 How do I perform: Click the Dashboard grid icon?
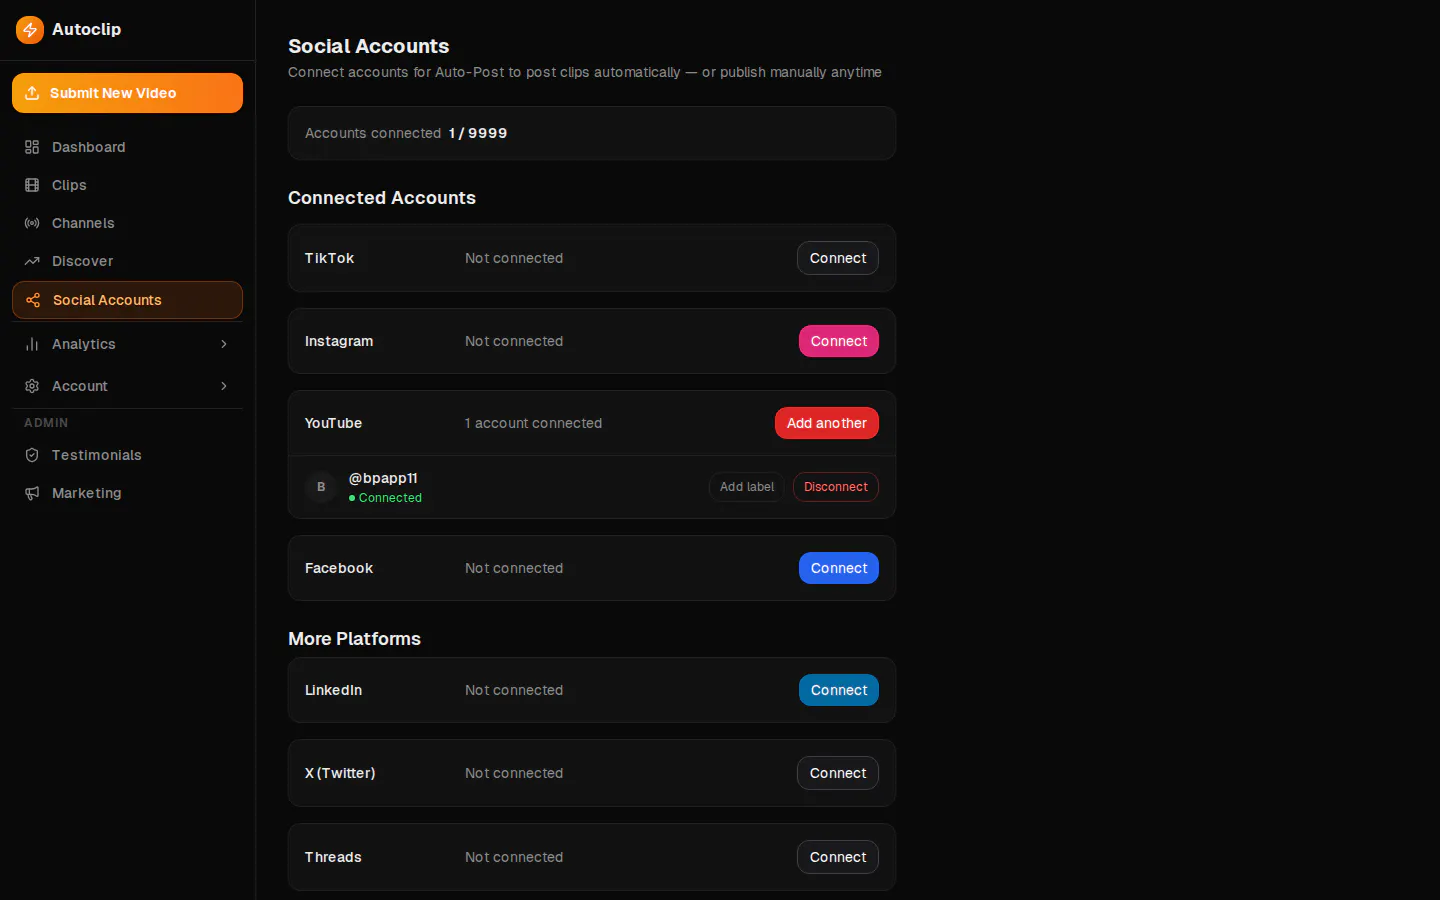pos(32,147)
